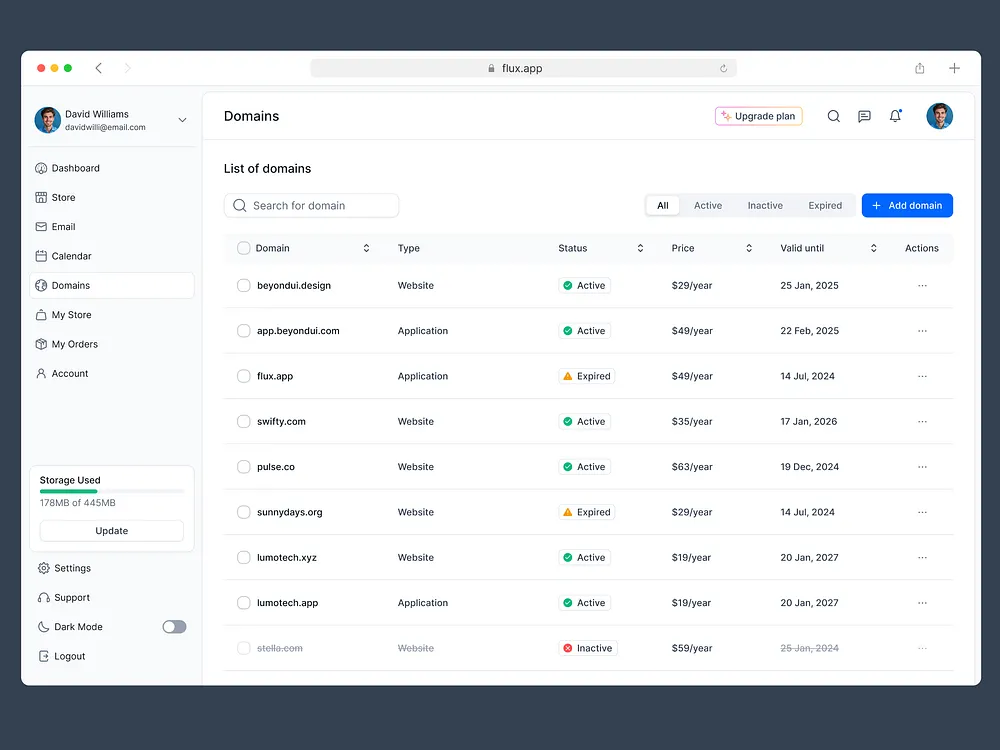Switch to the Expired filter tab
The height and width of the screenshot is (750, 1000).
(825, 205)
